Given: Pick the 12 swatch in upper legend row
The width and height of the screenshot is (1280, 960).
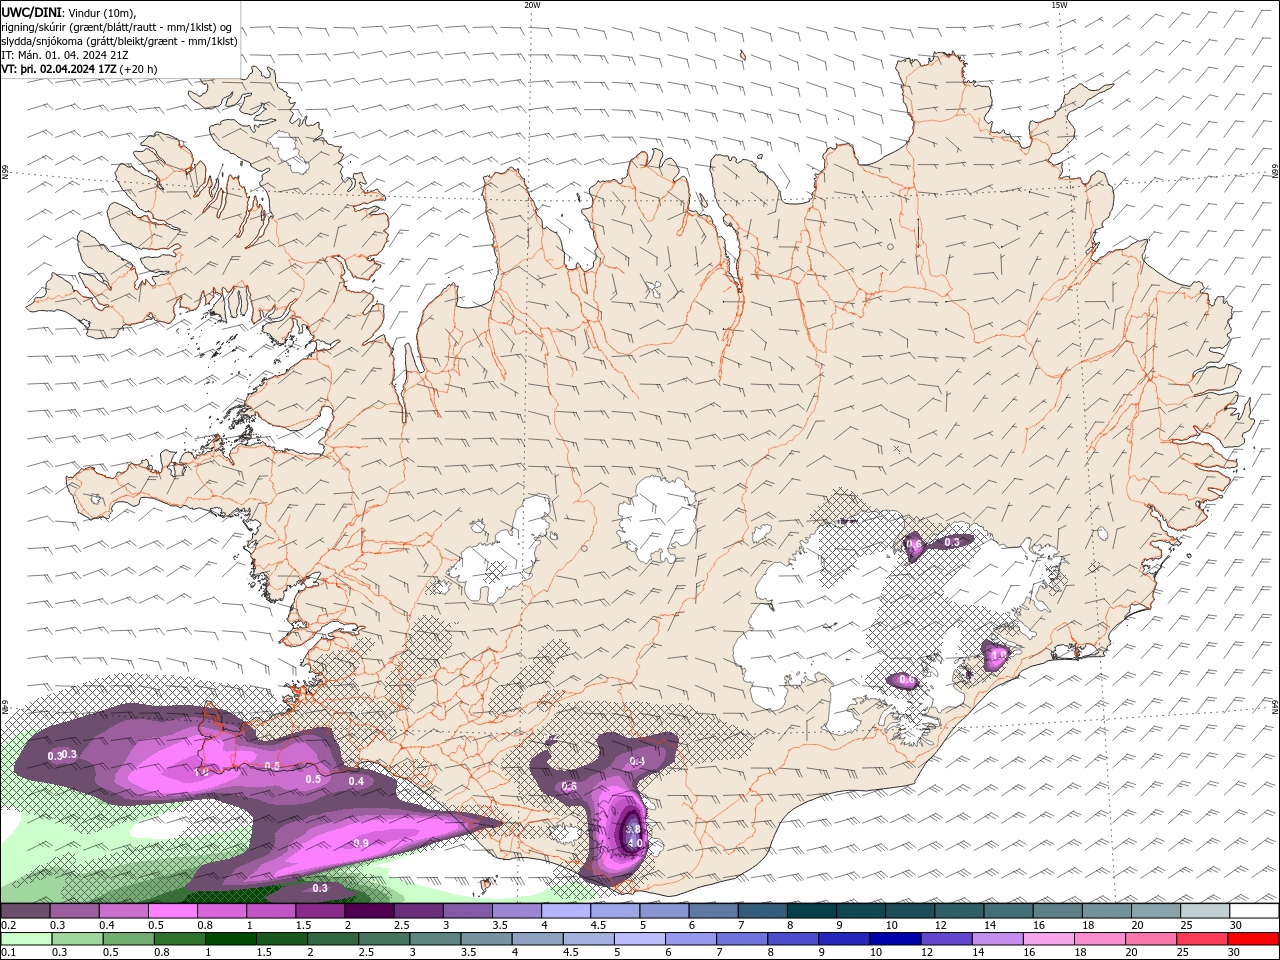Looking at the screenshot, I should coord(958,911).
